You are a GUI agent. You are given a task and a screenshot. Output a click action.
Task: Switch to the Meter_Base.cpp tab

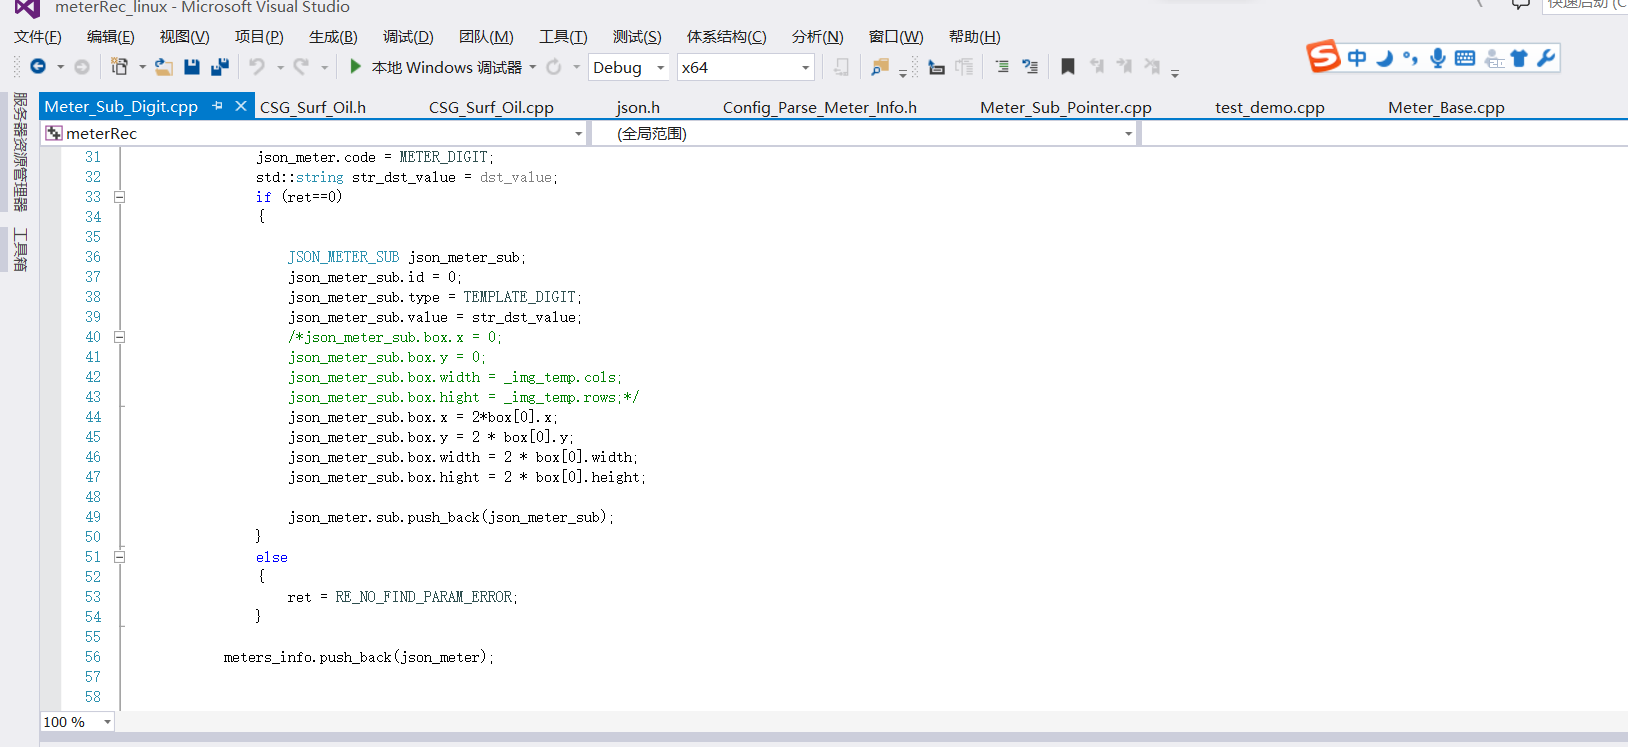pyautogui.click(x=1446, y=107)
